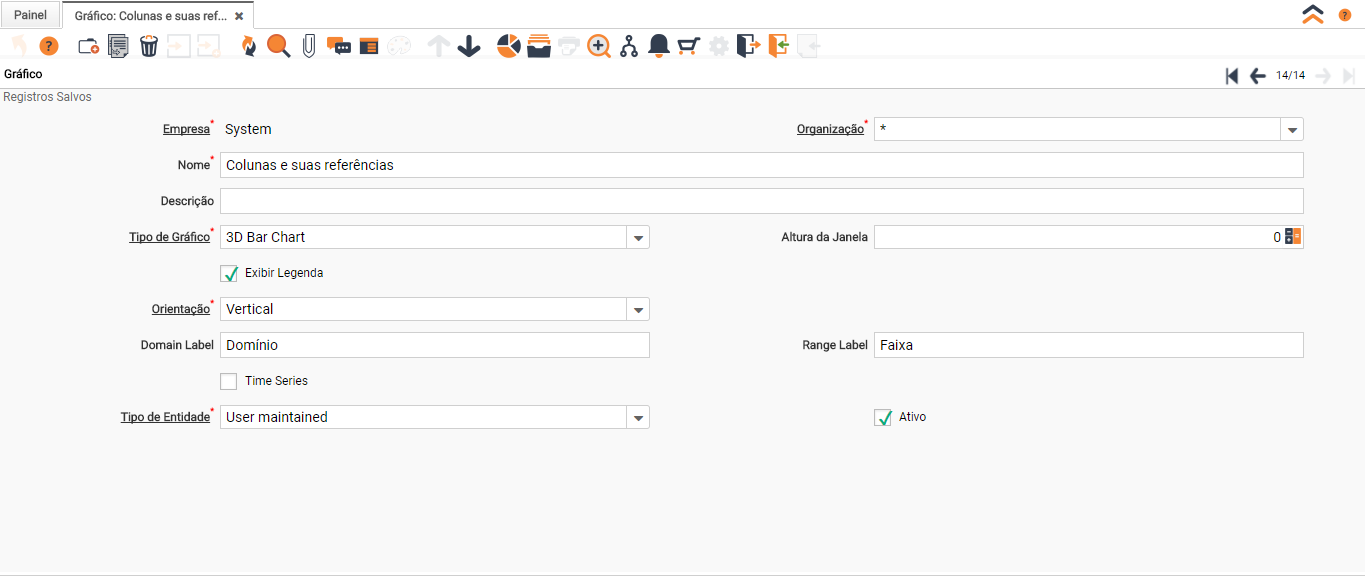The width and height of the screenshot is (1365, 576).
Task: Delete the current record using trash icon
Action: 149,46
